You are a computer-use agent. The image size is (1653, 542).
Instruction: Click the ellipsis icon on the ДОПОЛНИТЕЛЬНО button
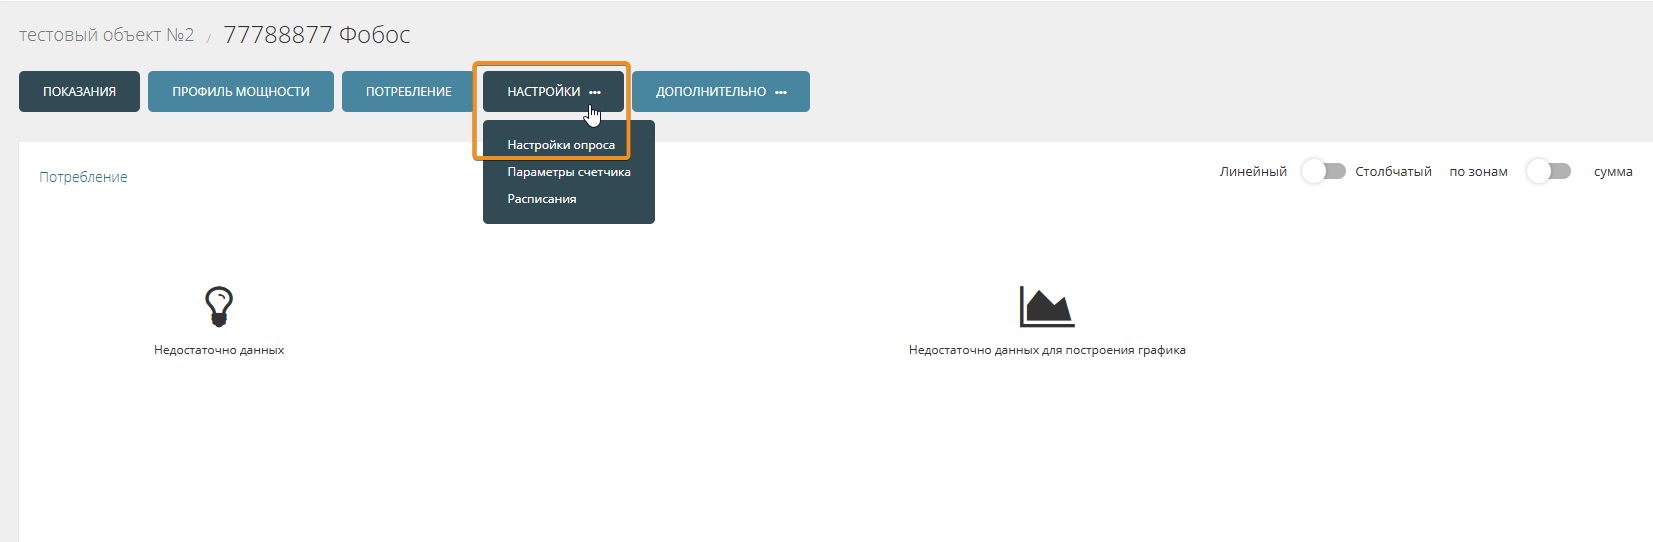(781, 92)
